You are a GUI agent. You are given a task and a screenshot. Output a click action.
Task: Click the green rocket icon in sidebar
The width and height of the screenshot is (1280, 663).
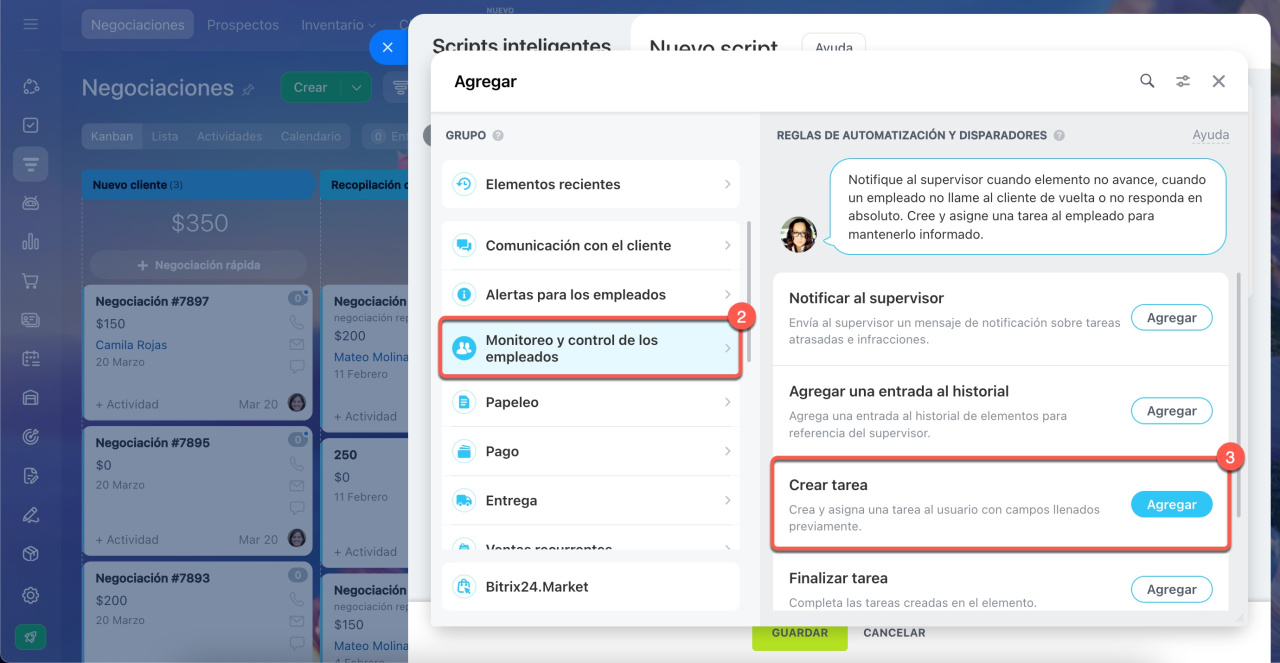(x=31, y=637)
